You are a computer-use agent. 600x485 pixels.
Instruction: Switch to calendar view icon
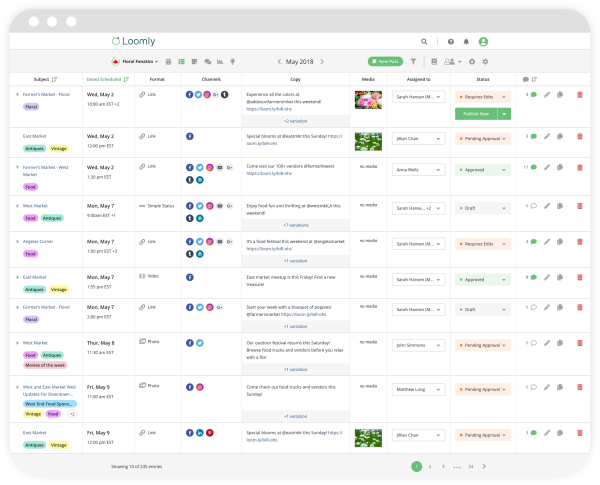point(168,62)
